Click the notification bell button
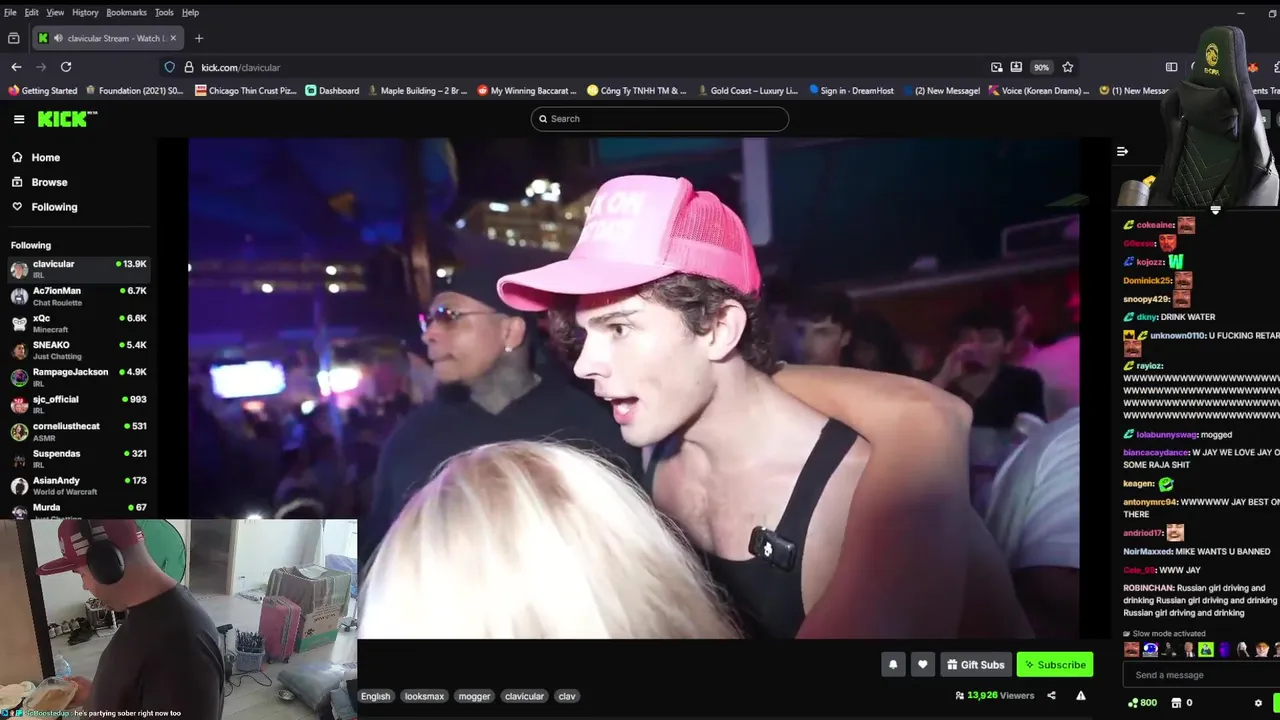This screenshot has width=1280, height=720. tap(893, 664)
